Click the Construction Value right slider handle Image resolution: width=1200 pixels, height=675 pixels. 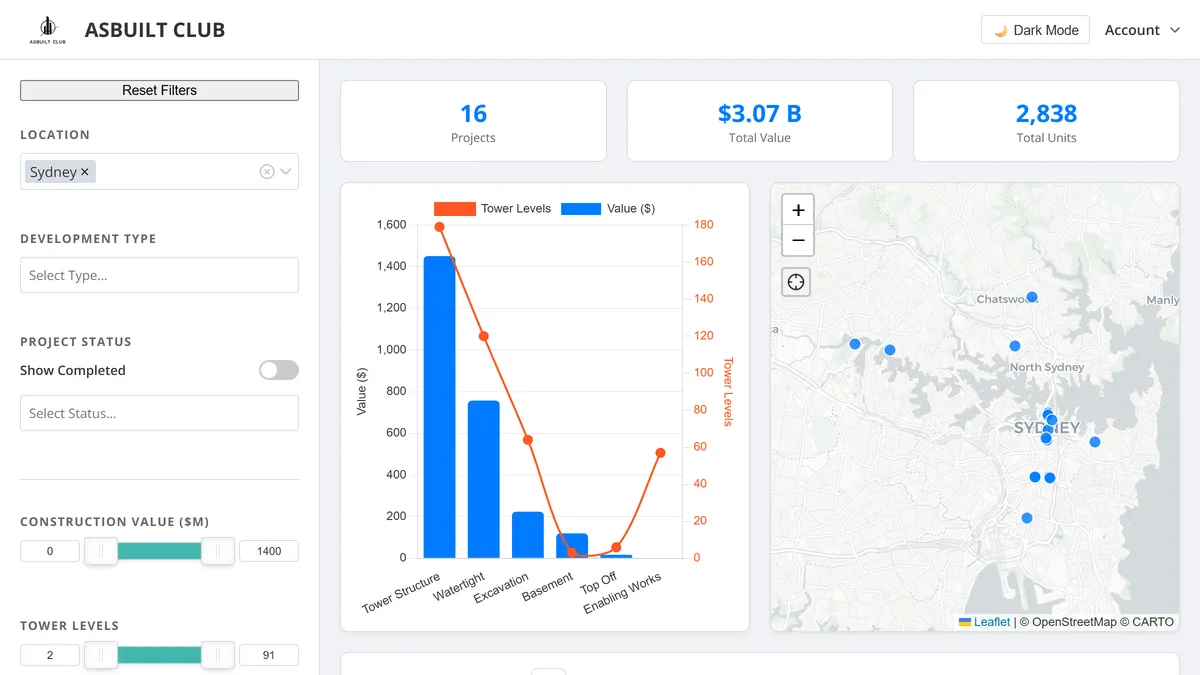coord(217,551)
